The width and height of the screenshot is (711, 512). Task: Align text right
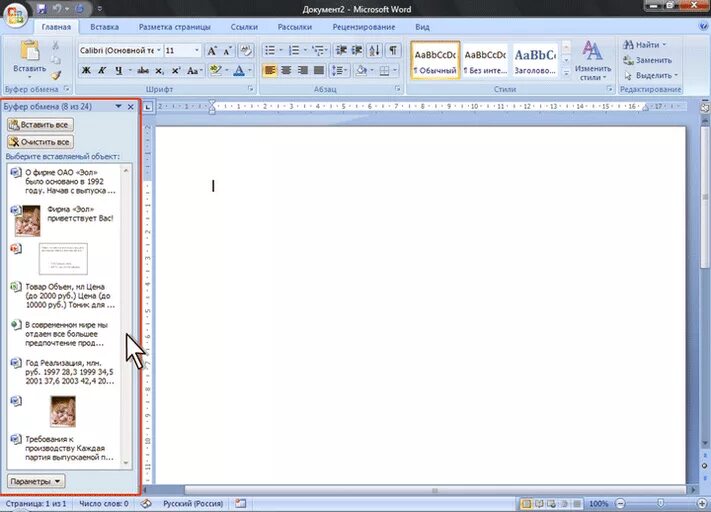[x=302, y=70]
